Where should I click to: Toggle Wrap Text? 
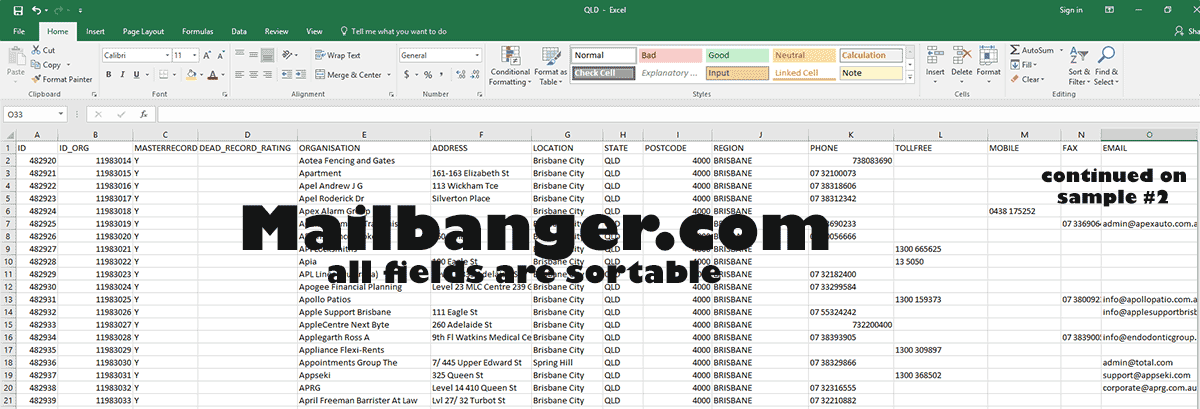(x=337, y=55)
